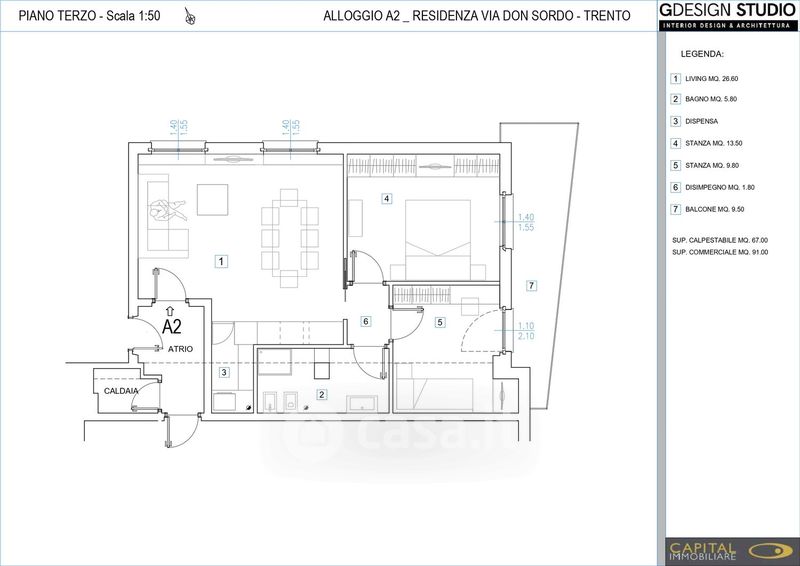Click room marker 2 in the bathroom
Viewport: 800px width, 566px height.
[321, 394]
